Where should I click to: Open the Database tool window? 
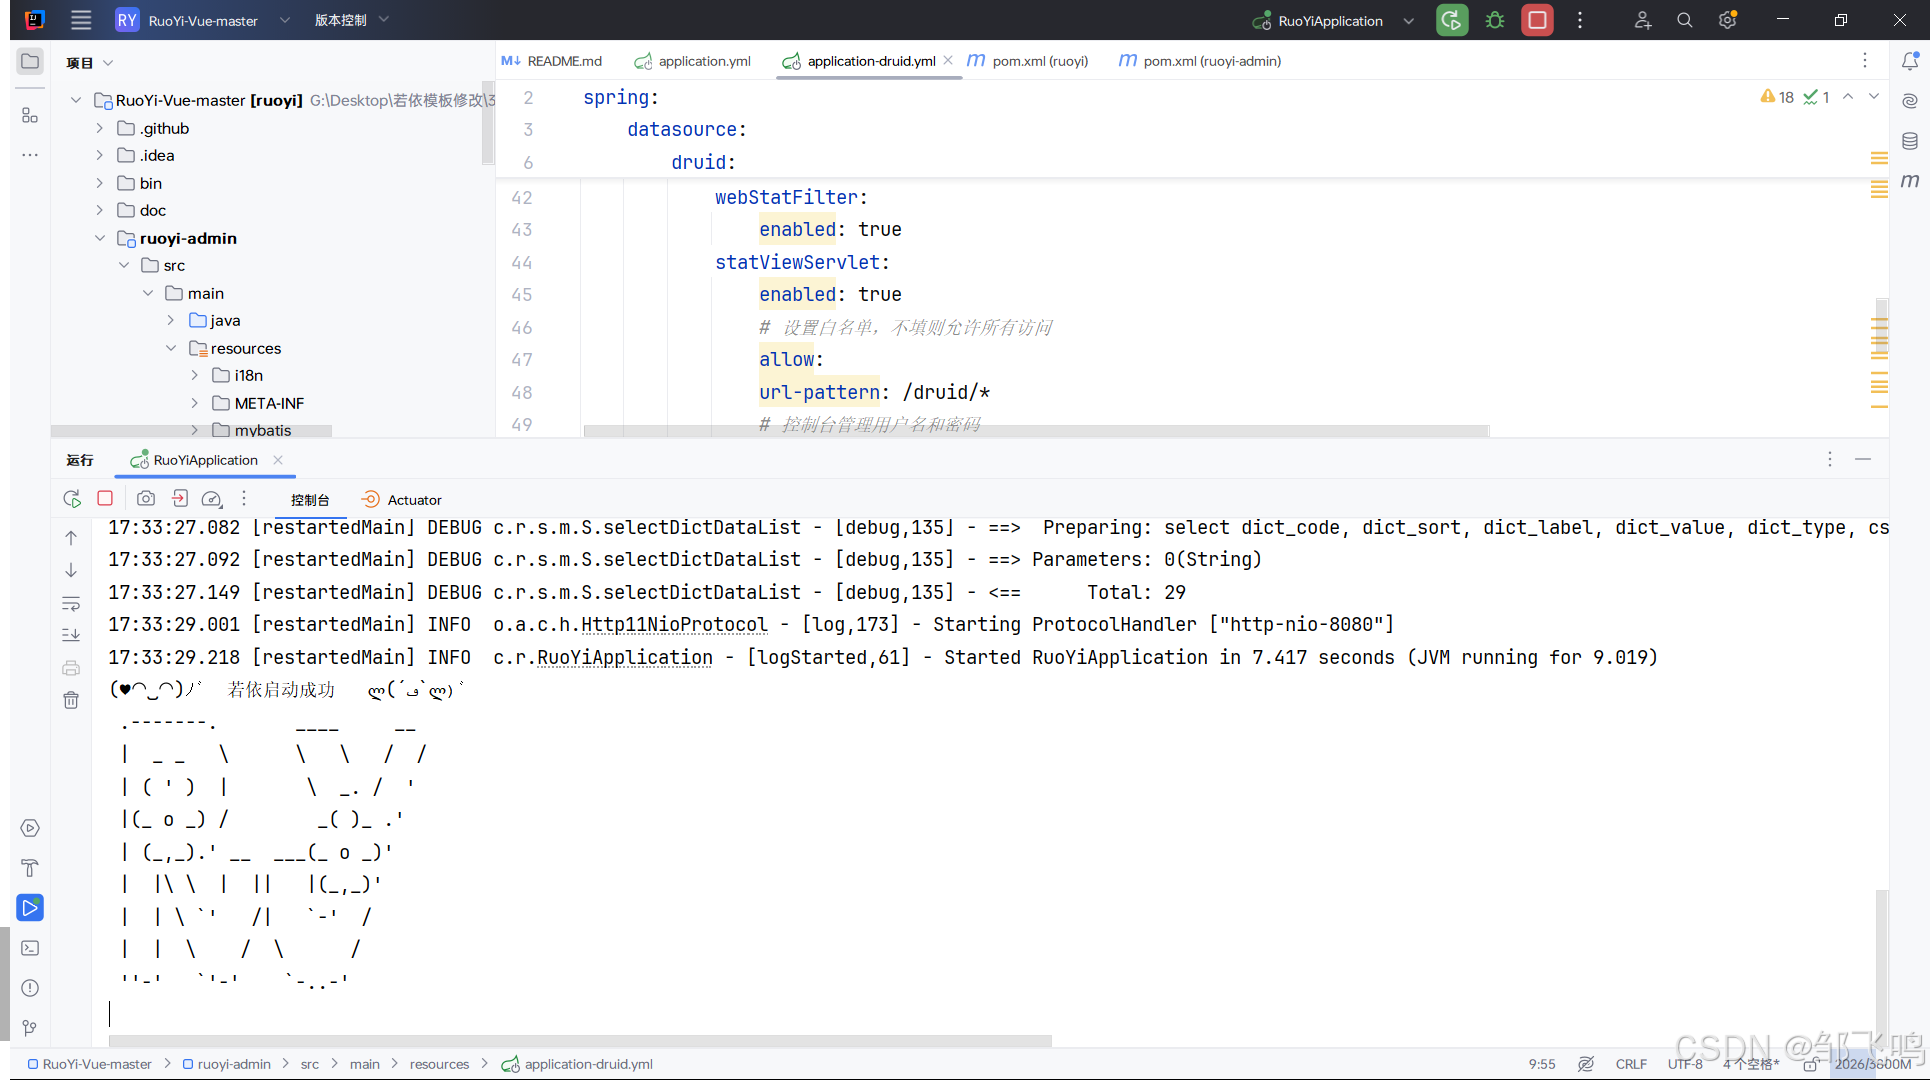click(x=1910, y=141)
